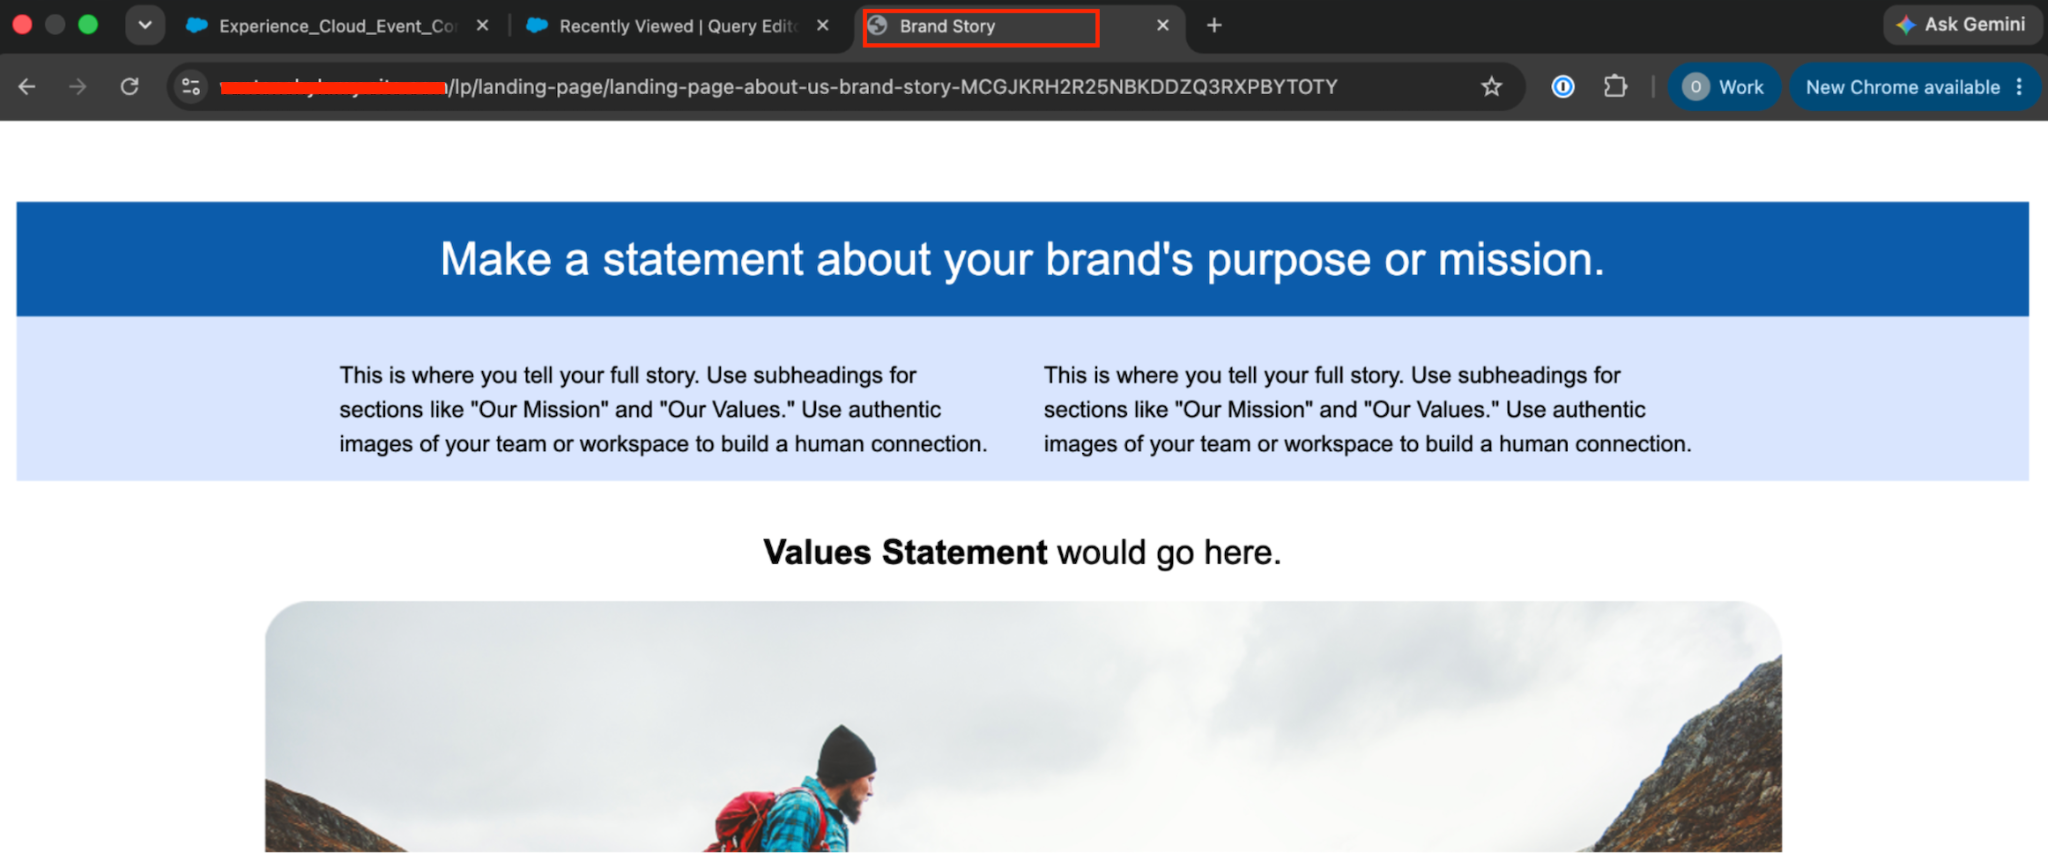
Task: Close the Recently Viewed Query Editor tab
Action: 823,26
